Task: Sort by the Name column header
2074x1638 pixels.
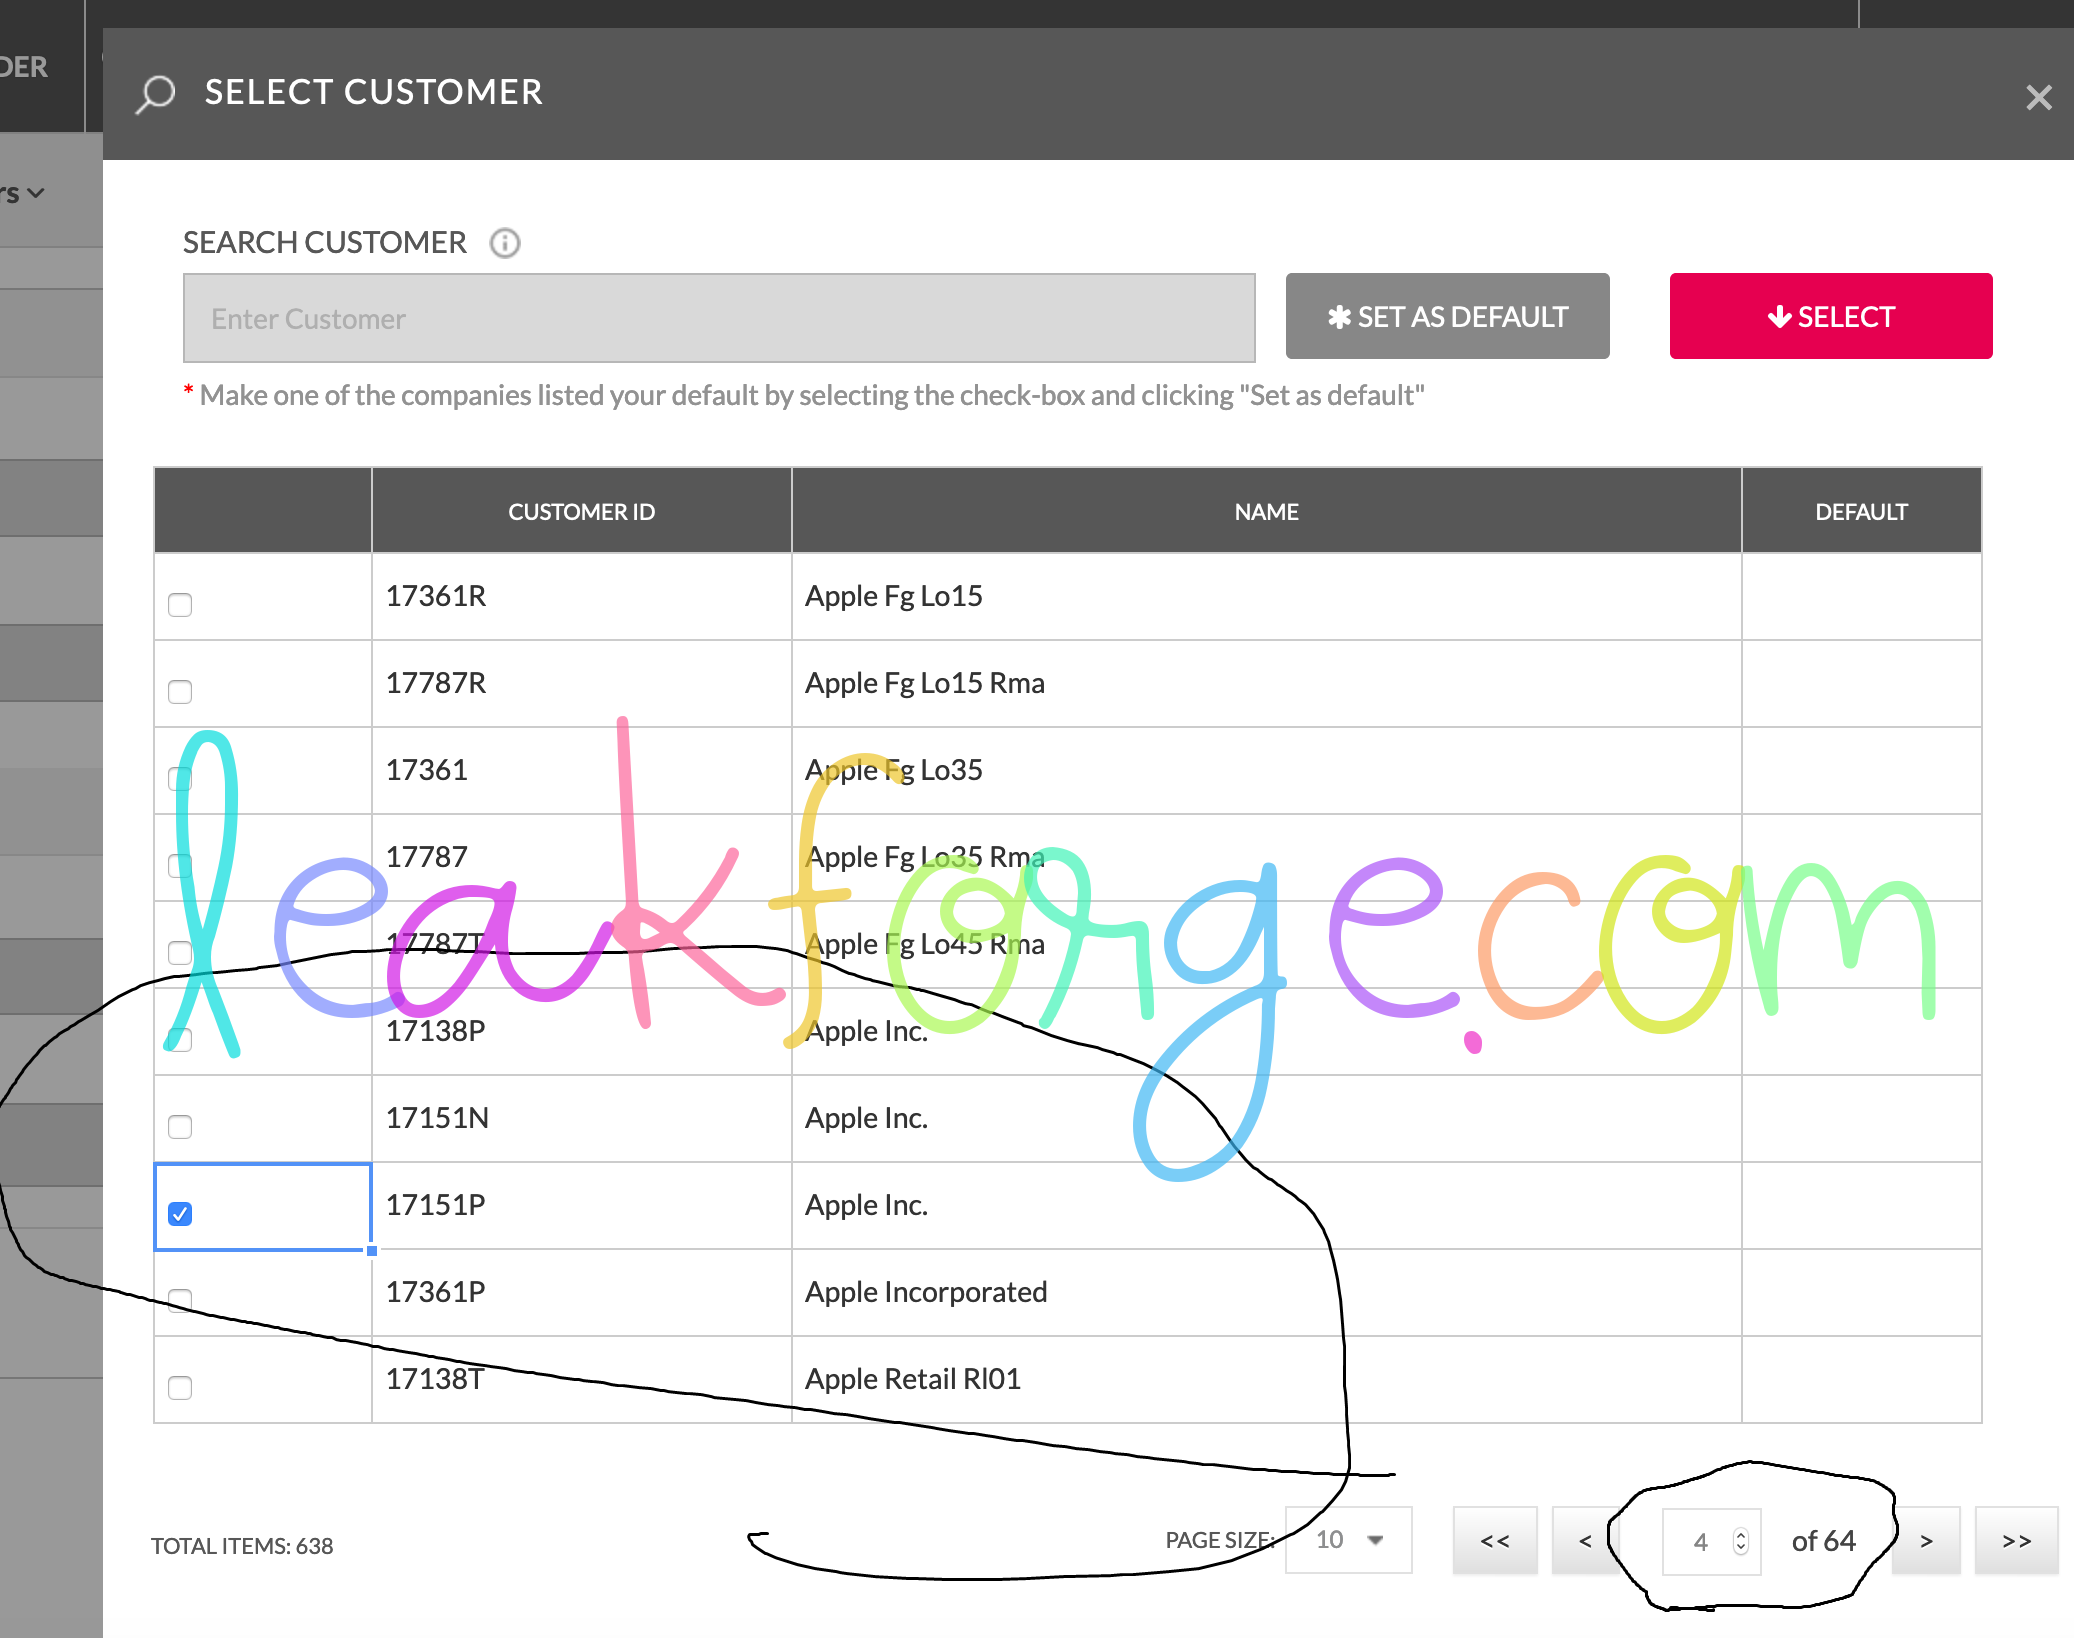Action: [x=1266, y=511]
